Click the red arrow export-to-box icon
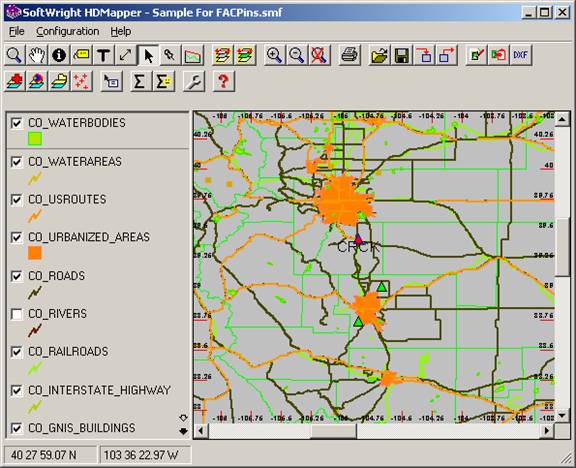 click(447, 55)
